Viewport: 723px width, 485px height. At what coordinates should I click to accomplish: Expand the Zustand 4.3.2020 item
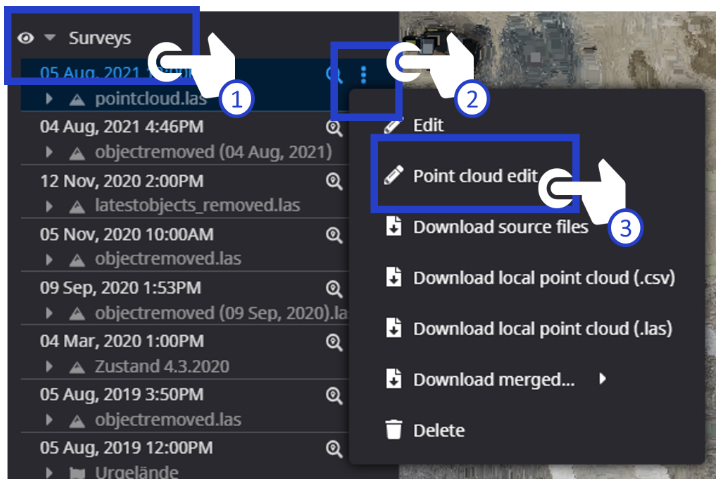(x=49, y=367)
